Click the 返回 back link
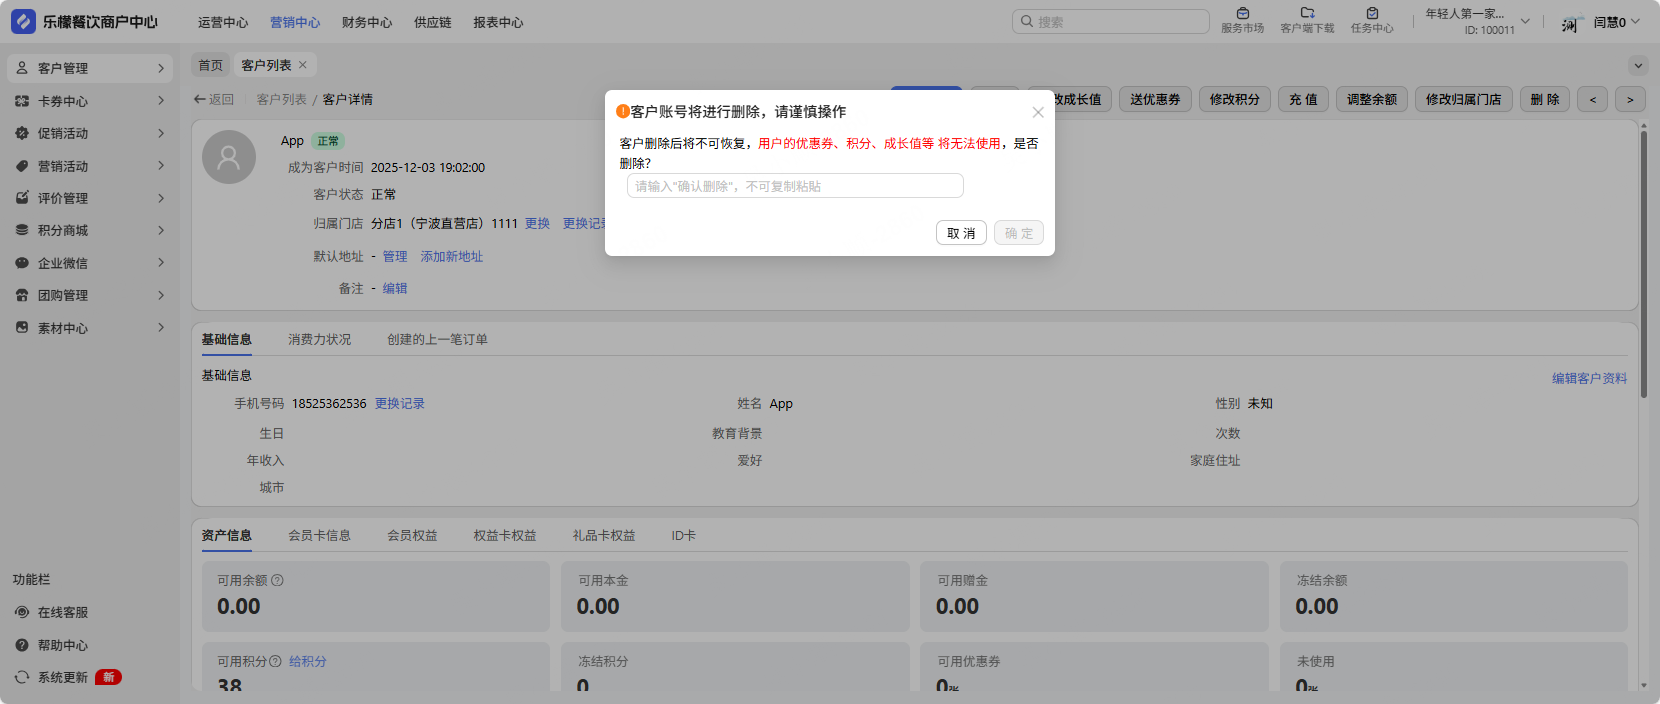 213,100
